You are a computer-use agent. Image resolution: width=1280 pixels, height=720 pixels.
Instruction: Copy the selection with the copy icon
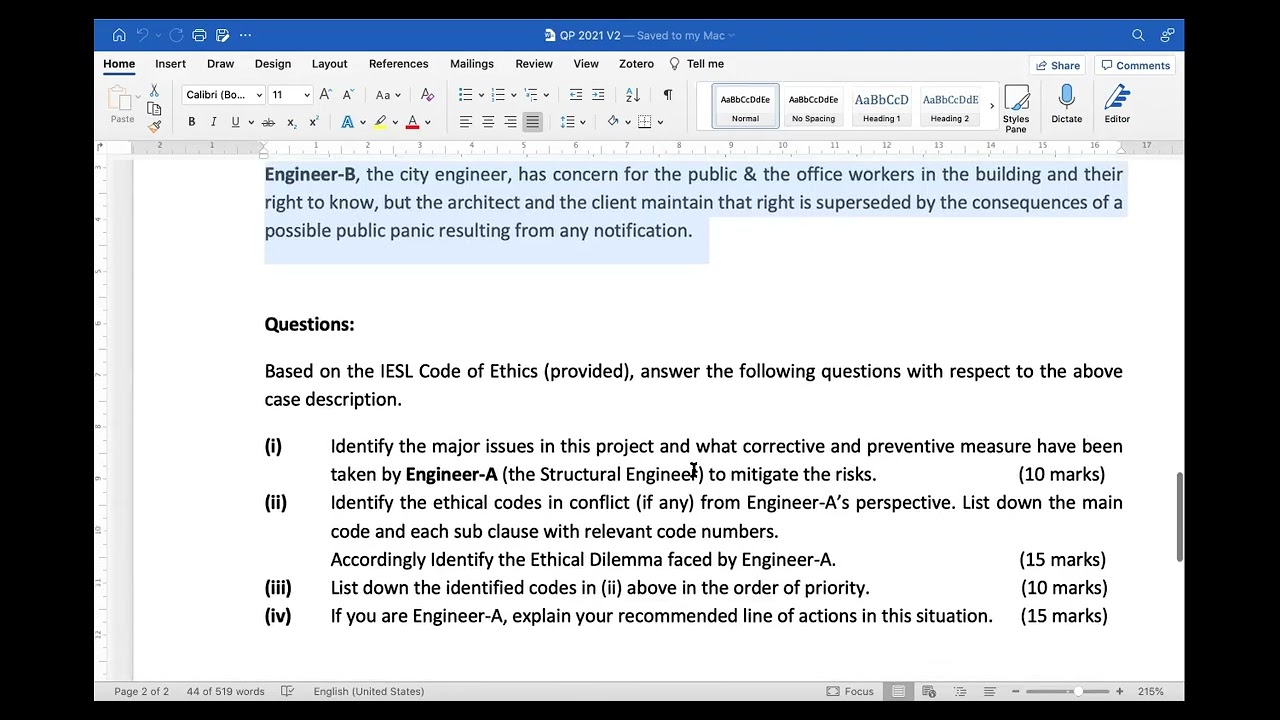pyautogui.click(x=154, y=109)
